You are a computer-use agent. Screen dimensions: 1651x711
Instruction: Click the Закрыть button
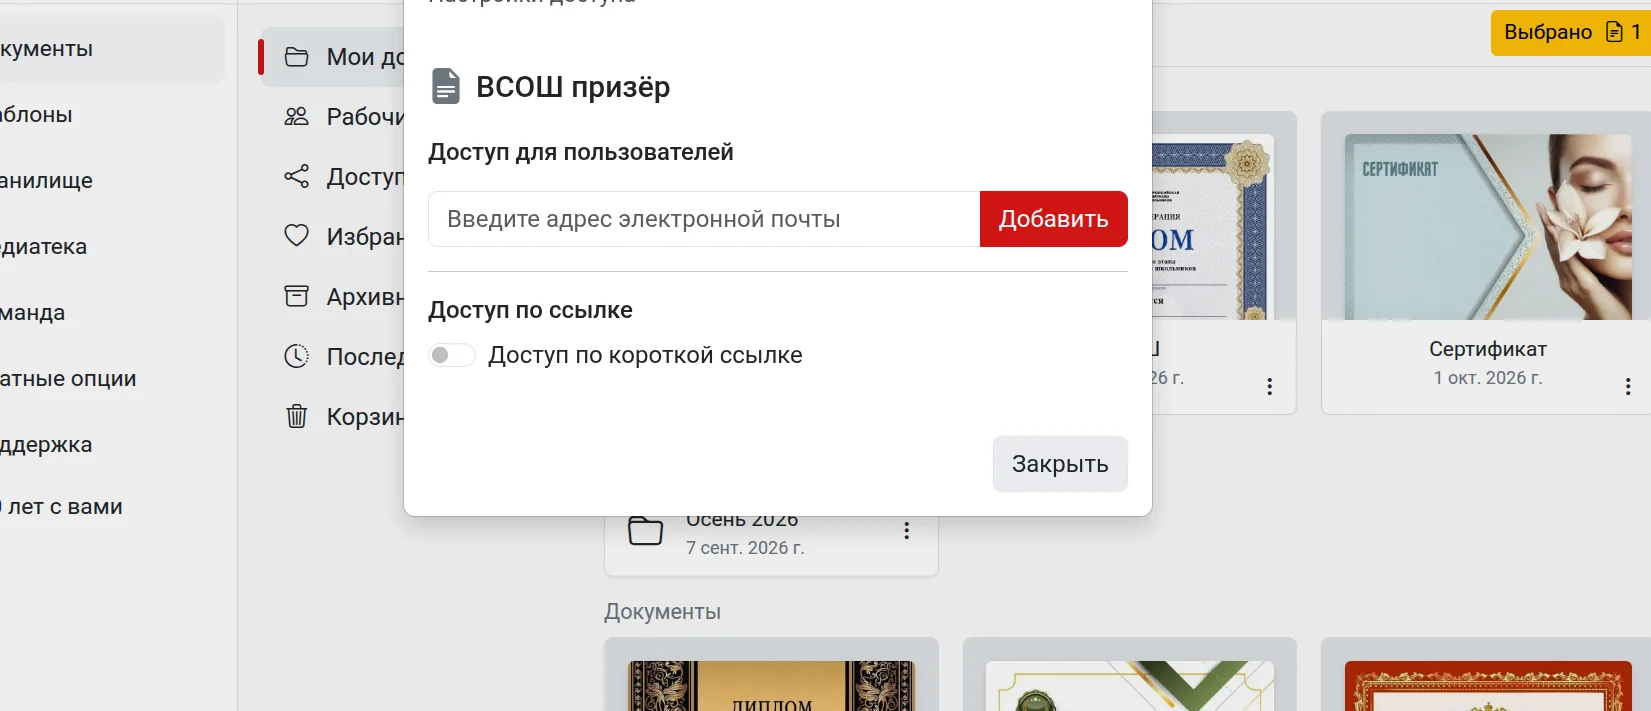tap(1060, 464)
